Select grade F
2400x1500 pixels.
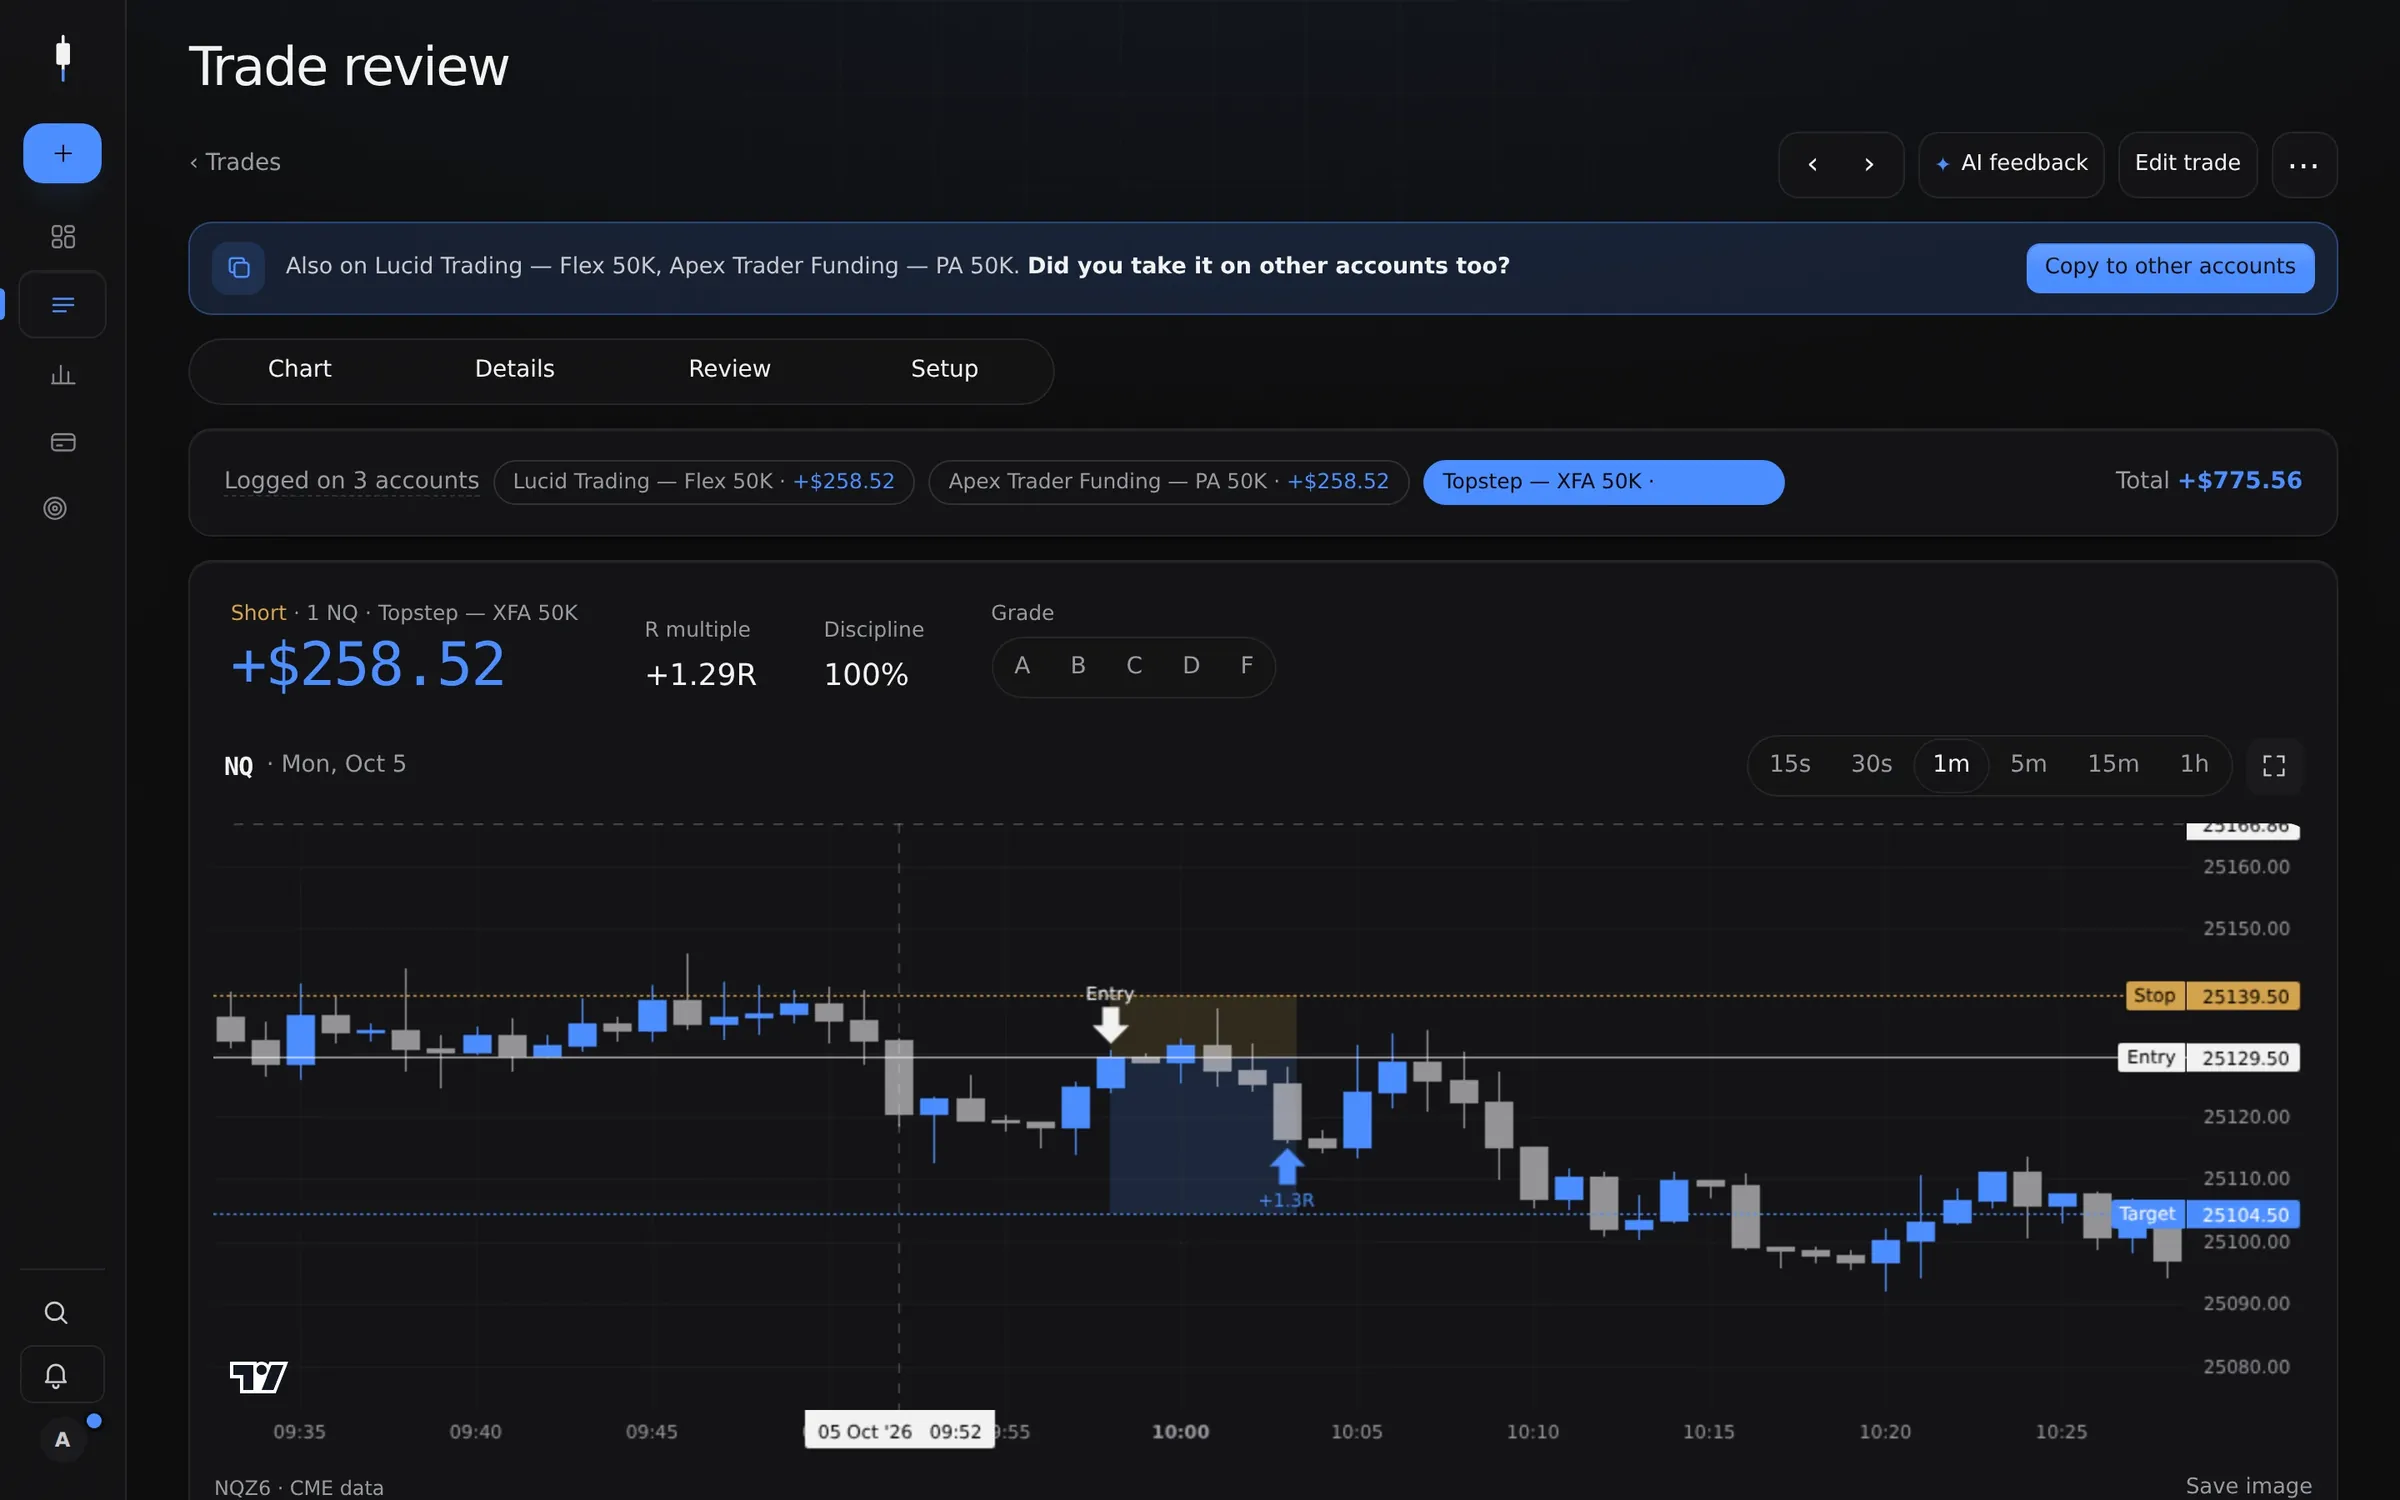click(x=1247, y=666)
